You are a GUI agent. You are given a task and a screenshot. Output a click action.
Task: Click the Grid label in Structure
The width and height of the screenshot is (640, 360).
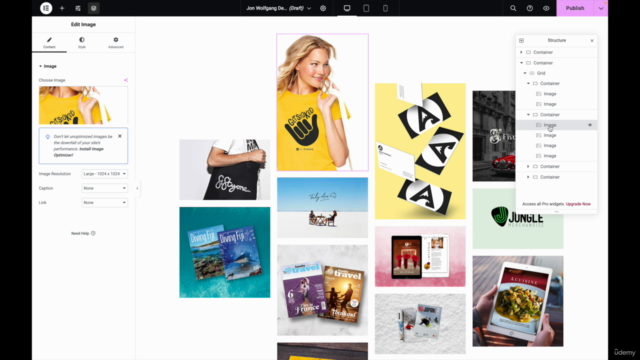coord(541,73)
